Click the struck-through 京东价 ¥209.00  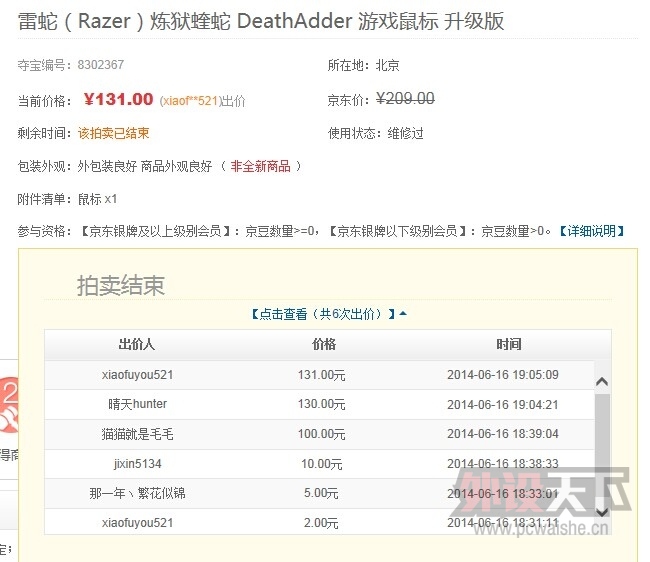pos(405,99)
